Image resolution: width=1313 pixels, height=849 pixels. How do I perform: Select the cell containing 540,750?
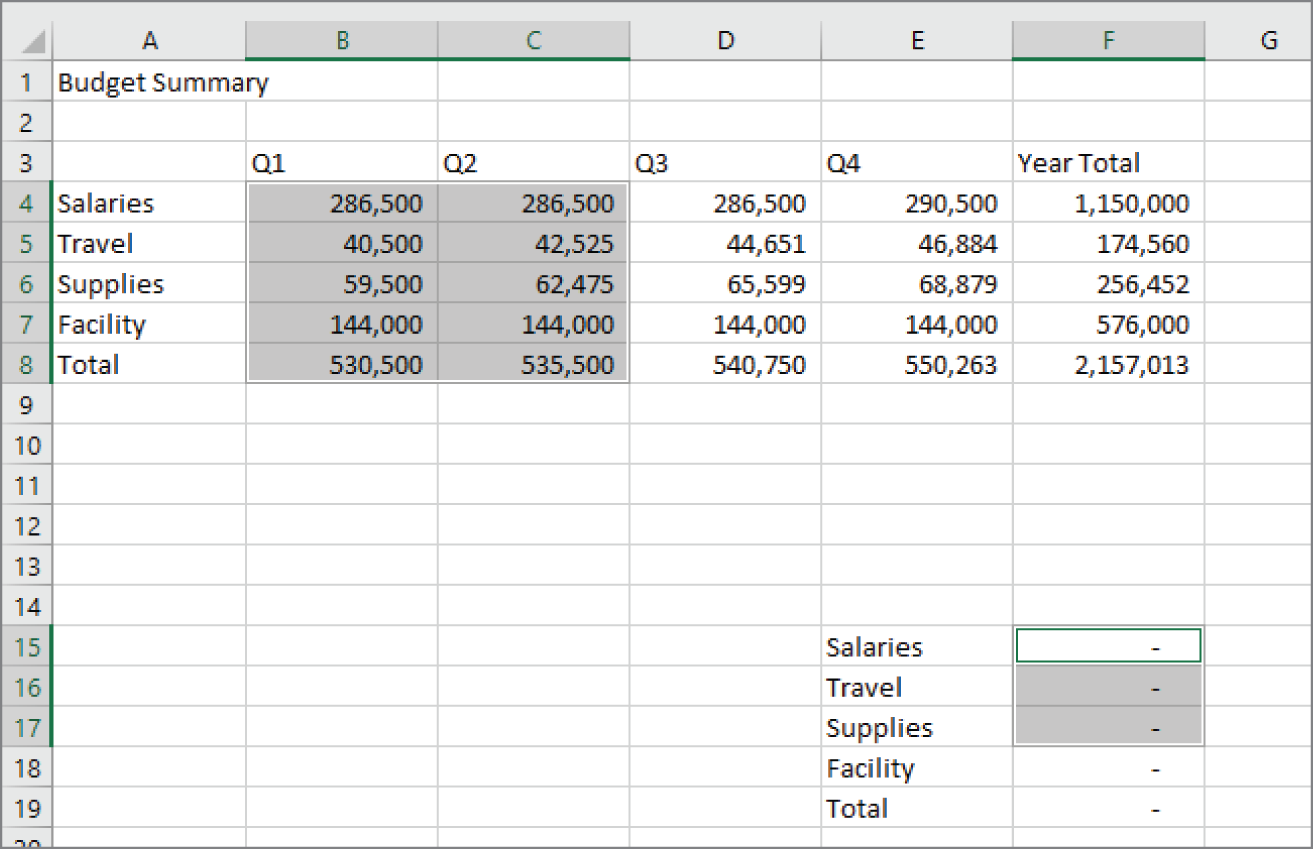(726, 364)
